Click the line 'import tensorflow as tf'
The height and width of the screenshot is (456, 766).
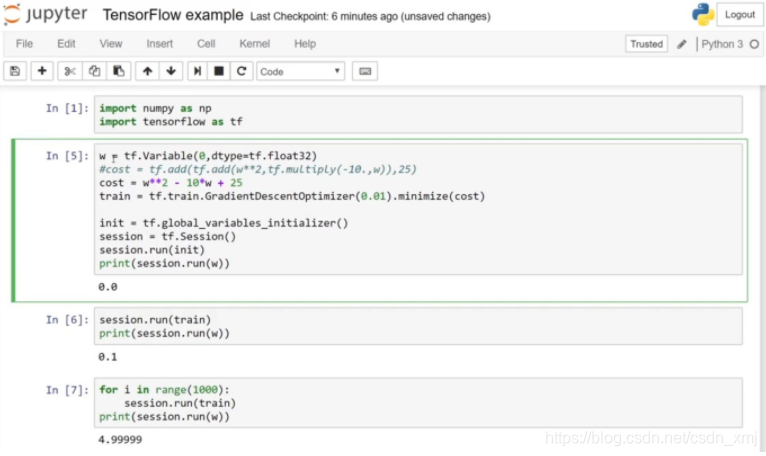pyautogui.click(x=171, y=122)
